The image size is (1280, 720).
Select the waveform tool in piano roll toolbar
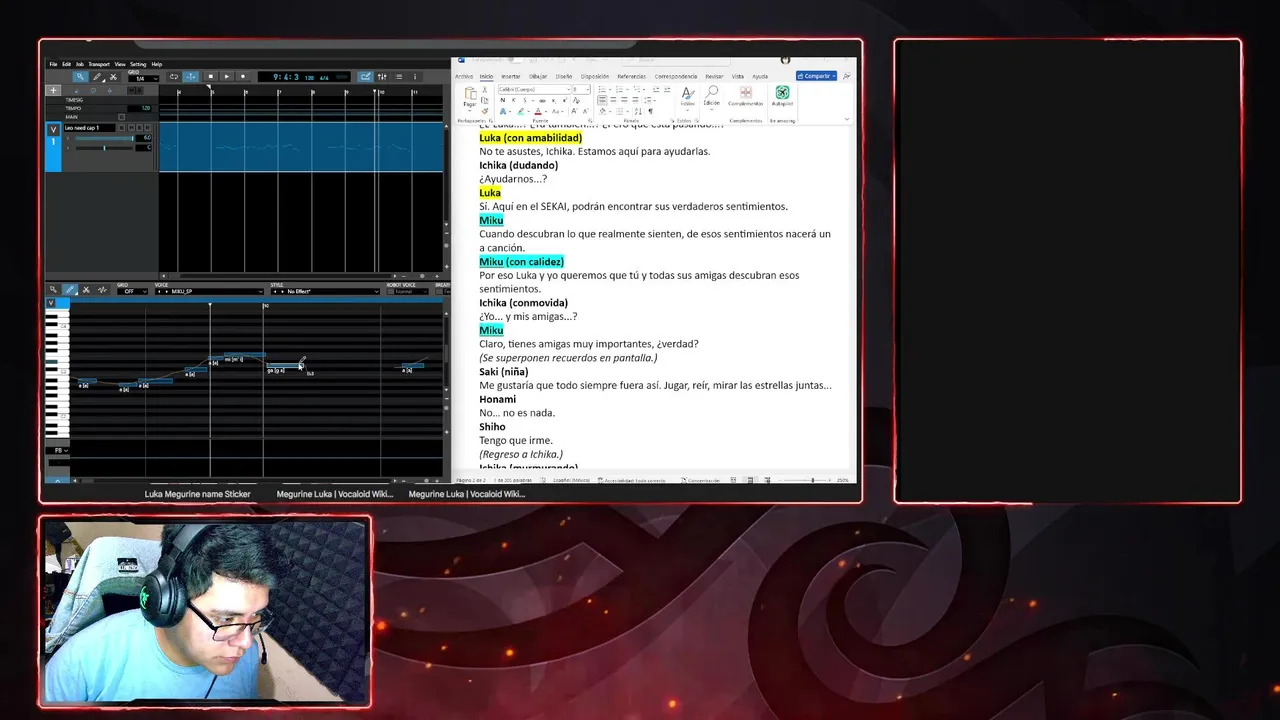click(x=102, y=290)
